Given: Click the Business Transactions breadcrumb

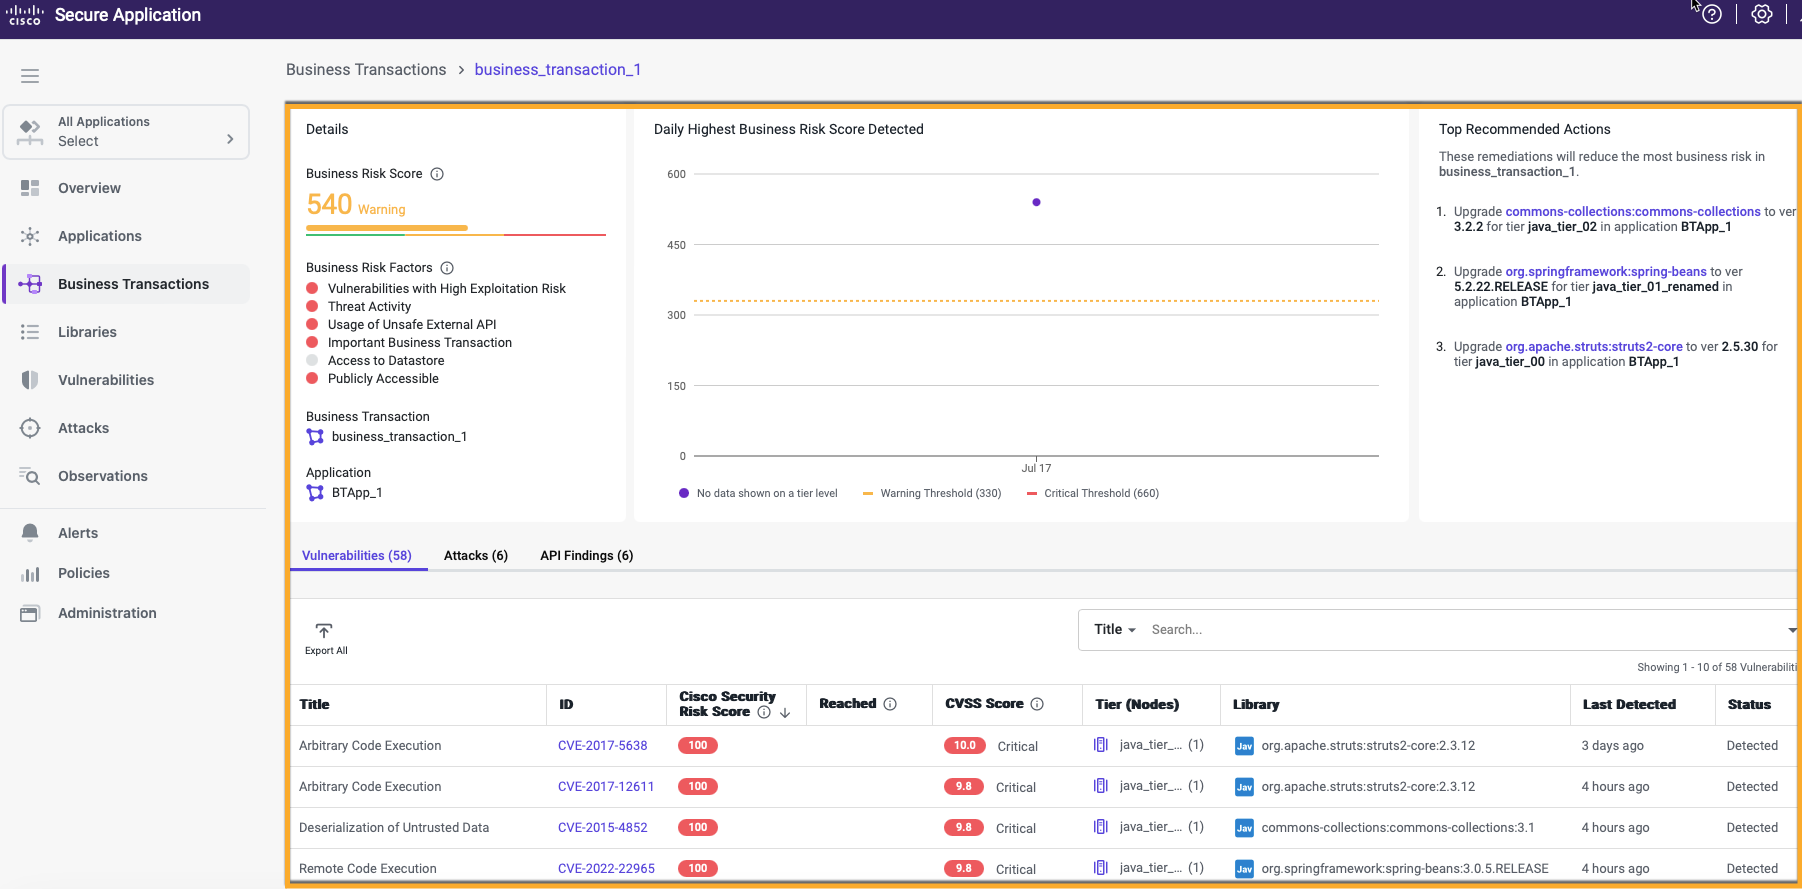Looking at the screenshot, I should (366, 70).
